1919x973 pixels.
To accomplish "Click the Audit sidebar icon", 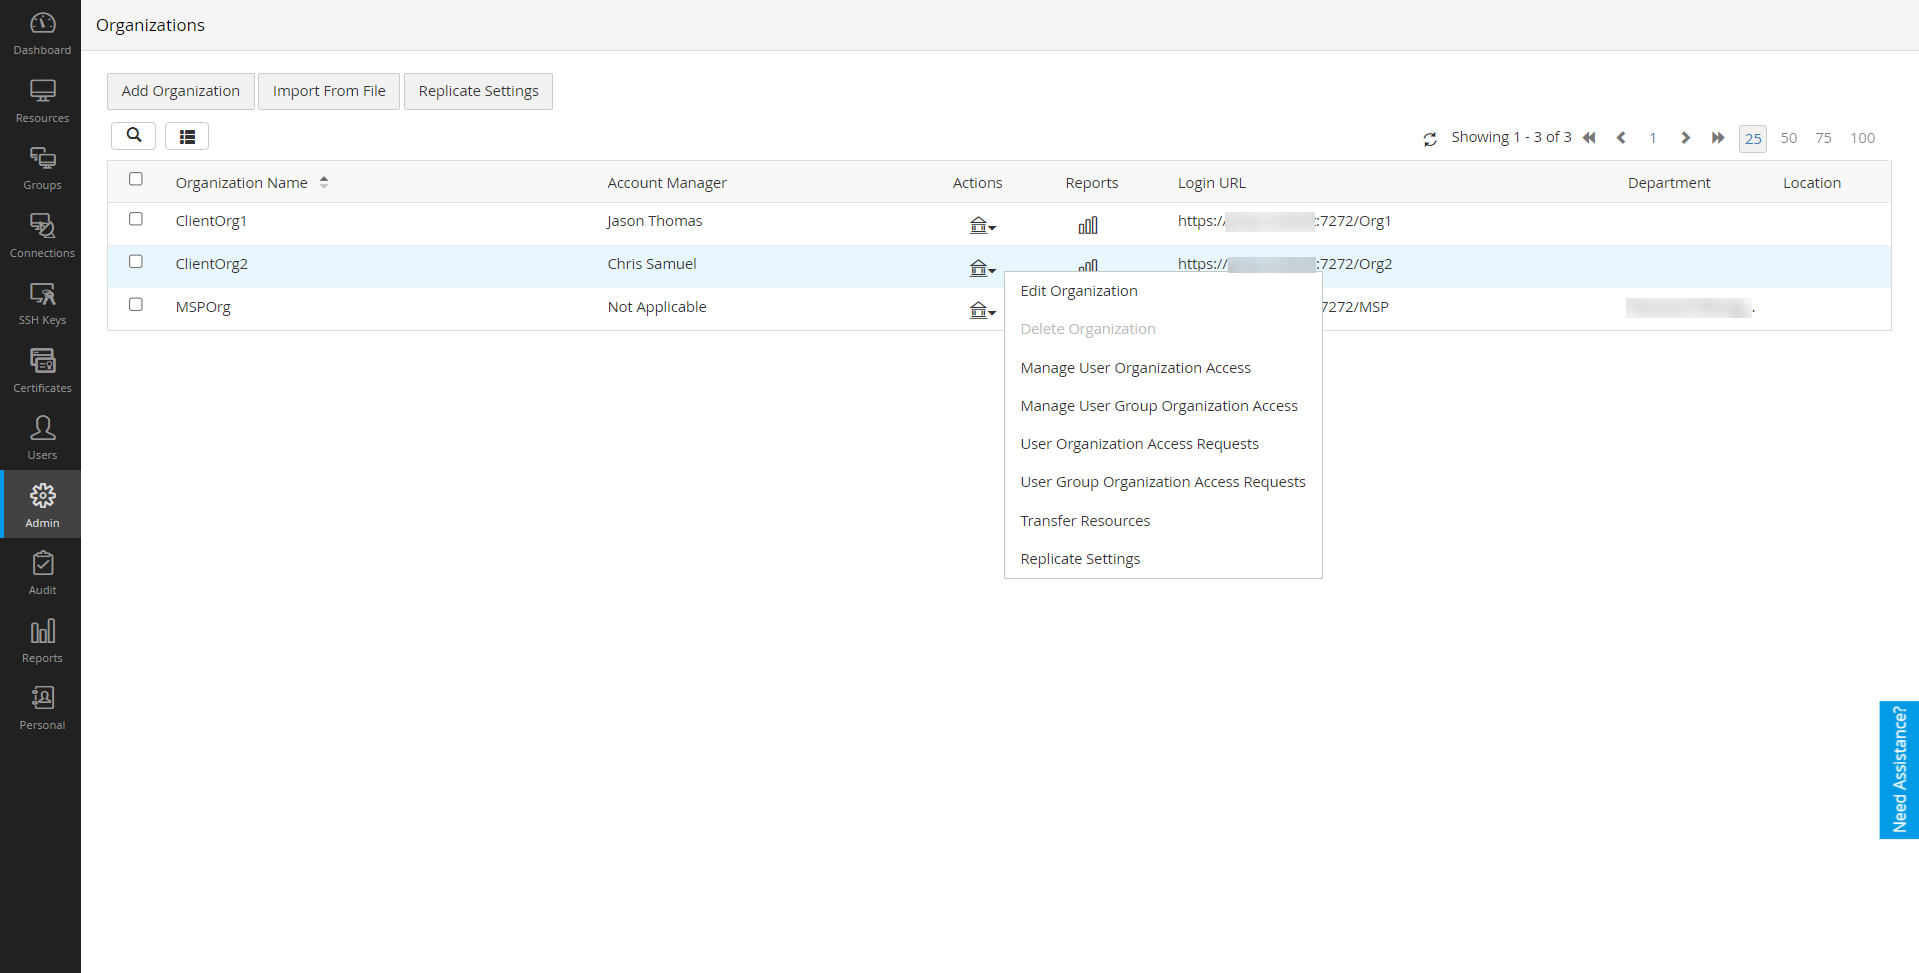I will (x=42, y=573).
